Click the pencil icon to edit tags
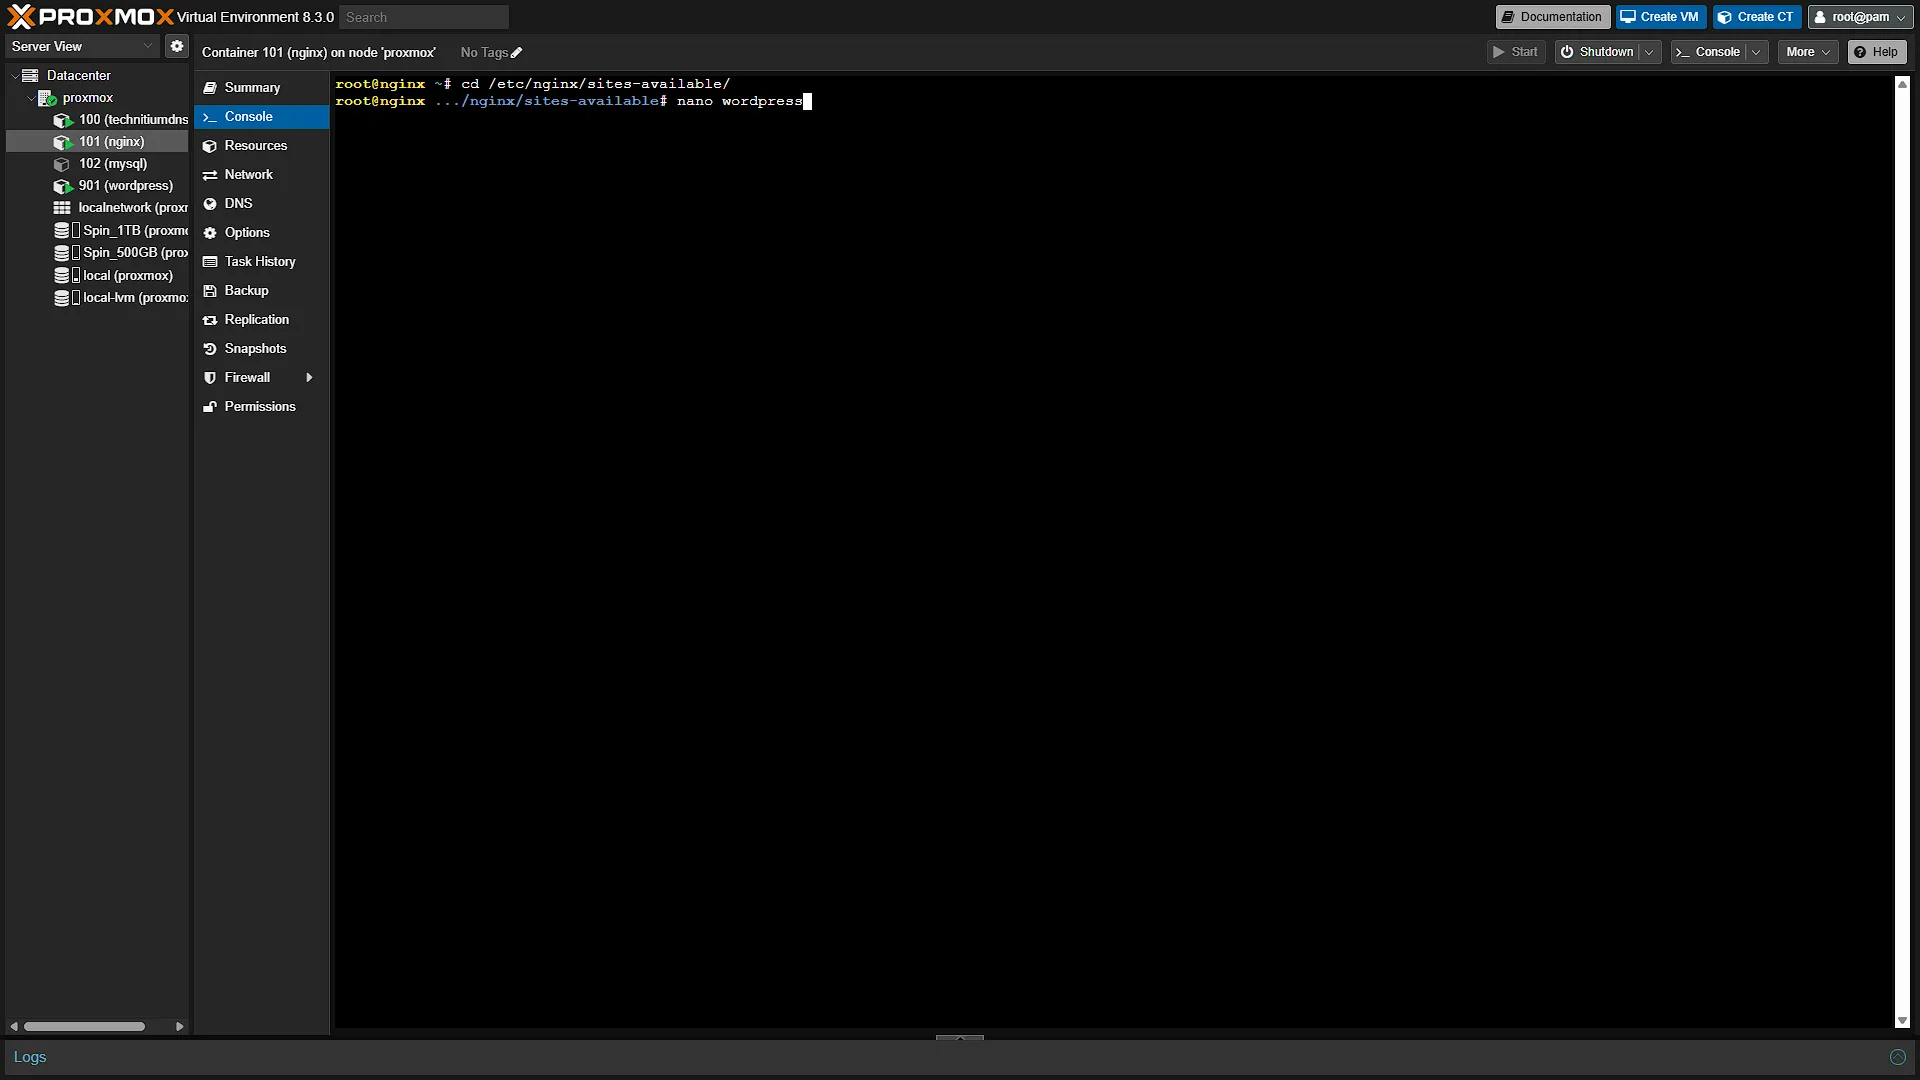 [517, 53]
